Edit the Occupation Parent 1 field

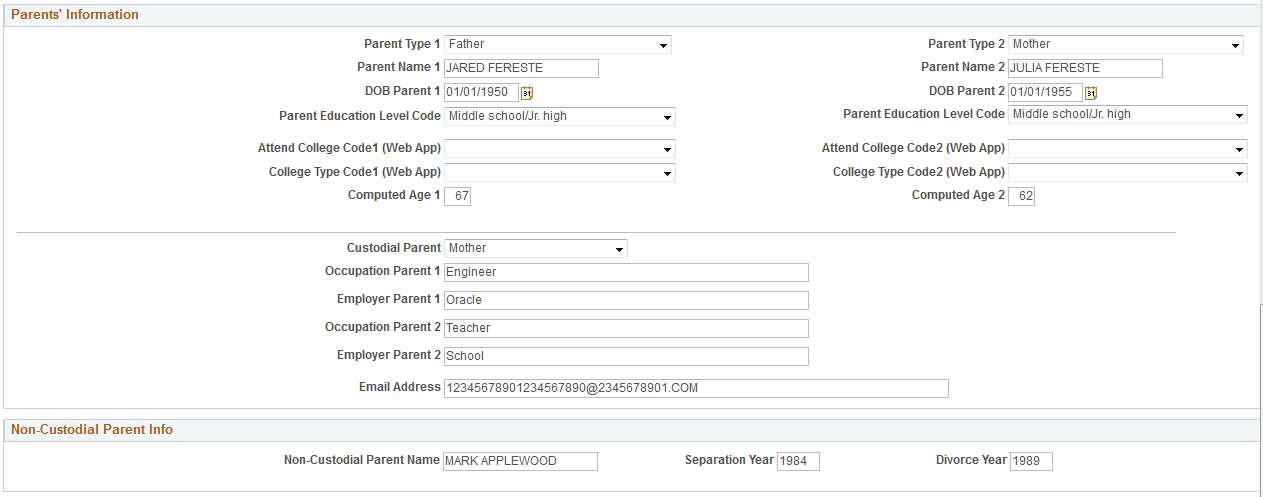pos(626,272)
